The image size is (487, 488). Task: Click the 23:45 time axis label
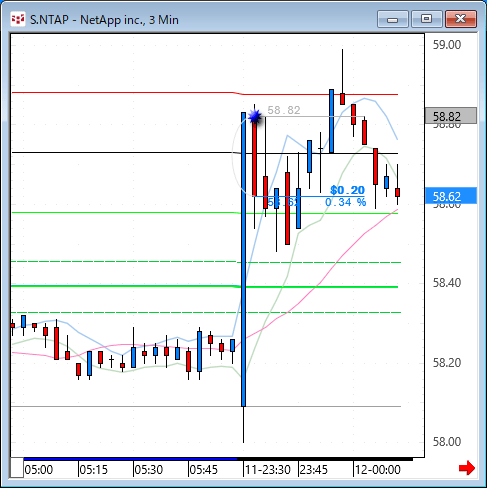314,470
